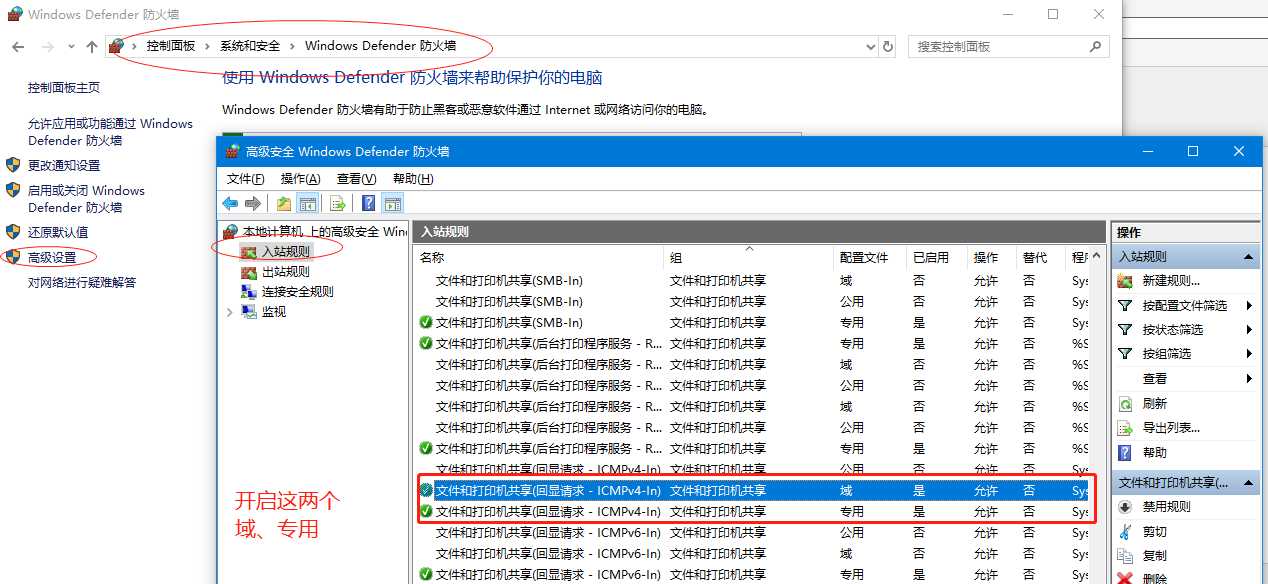Screen dimensions: 1268x584
Task: Open the 帮助(H) menu
Action: click(413, 179)
